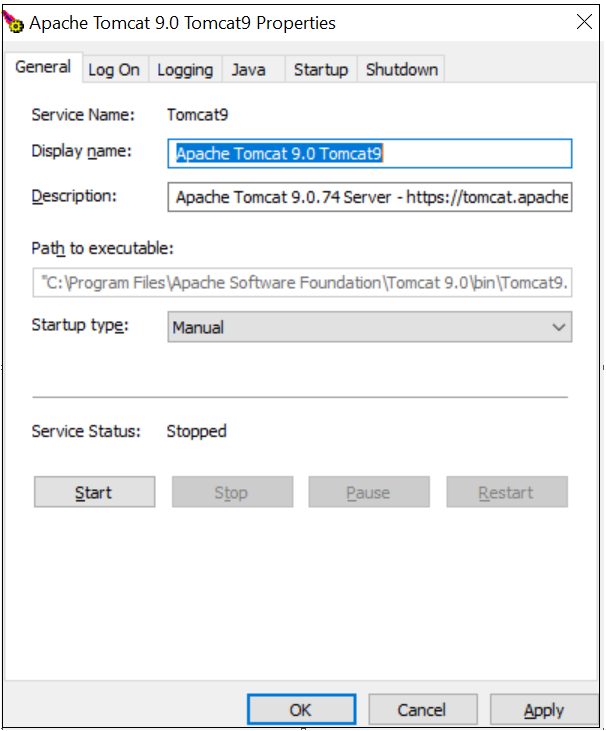Click the window title bar text
Screen dimensions: 606x731
pyautogui.click(x=182, y=22)
